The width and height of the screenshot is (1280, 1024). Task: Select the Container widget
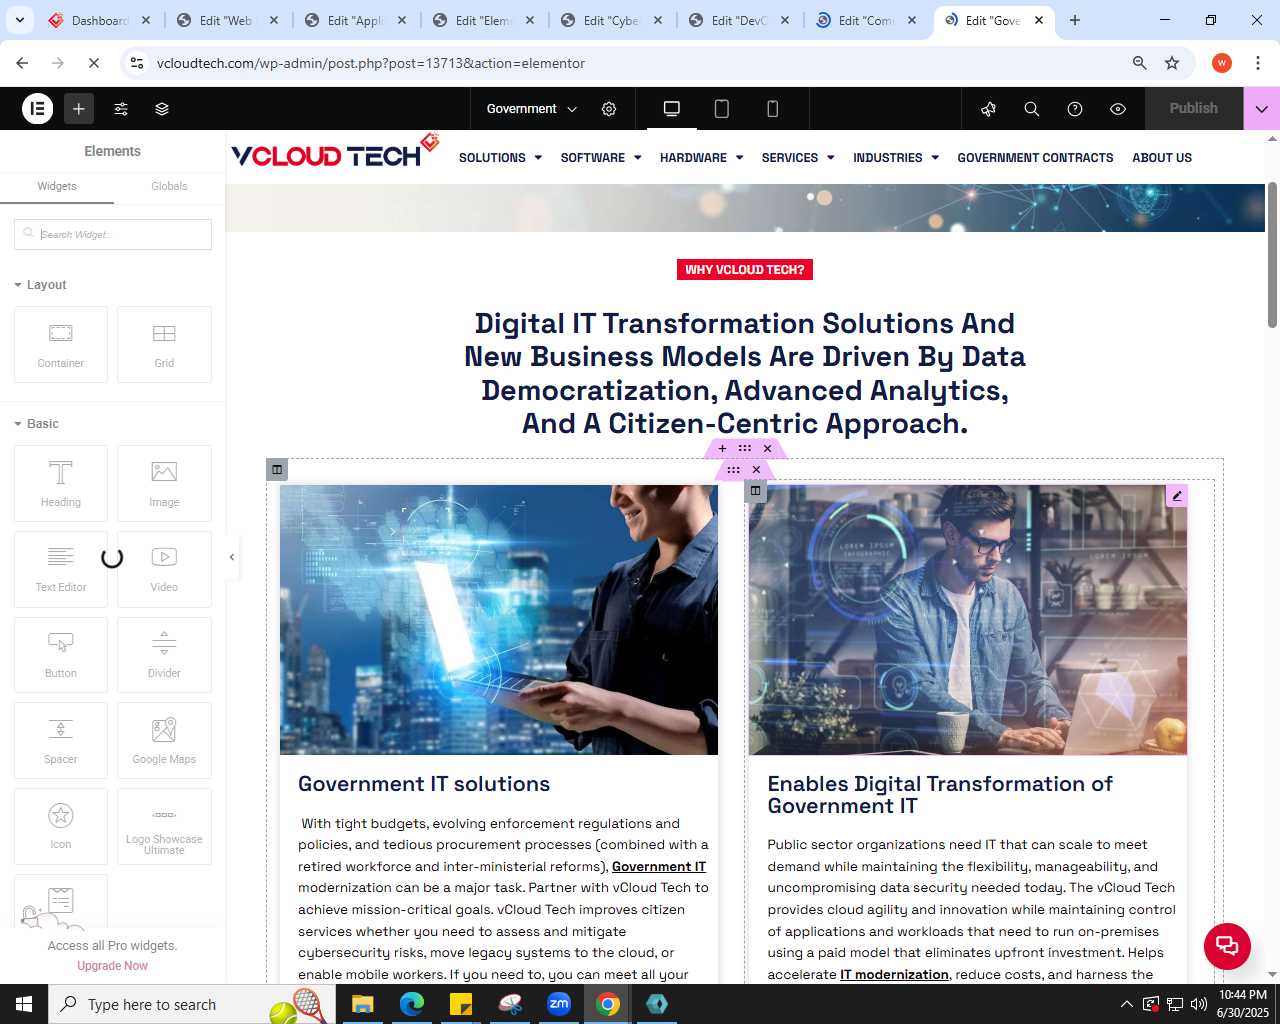61,344
